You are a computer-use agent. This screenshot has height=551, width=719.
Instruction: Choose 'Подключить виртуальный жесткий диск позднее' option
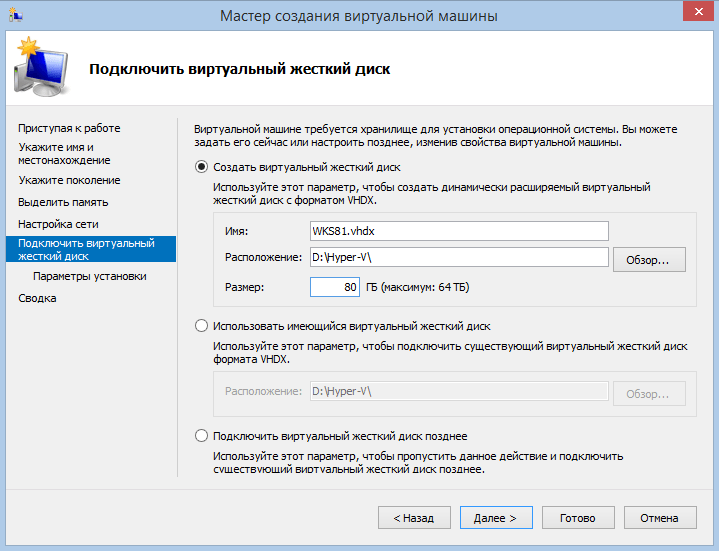pyautogui.click(x=202, y=436)
